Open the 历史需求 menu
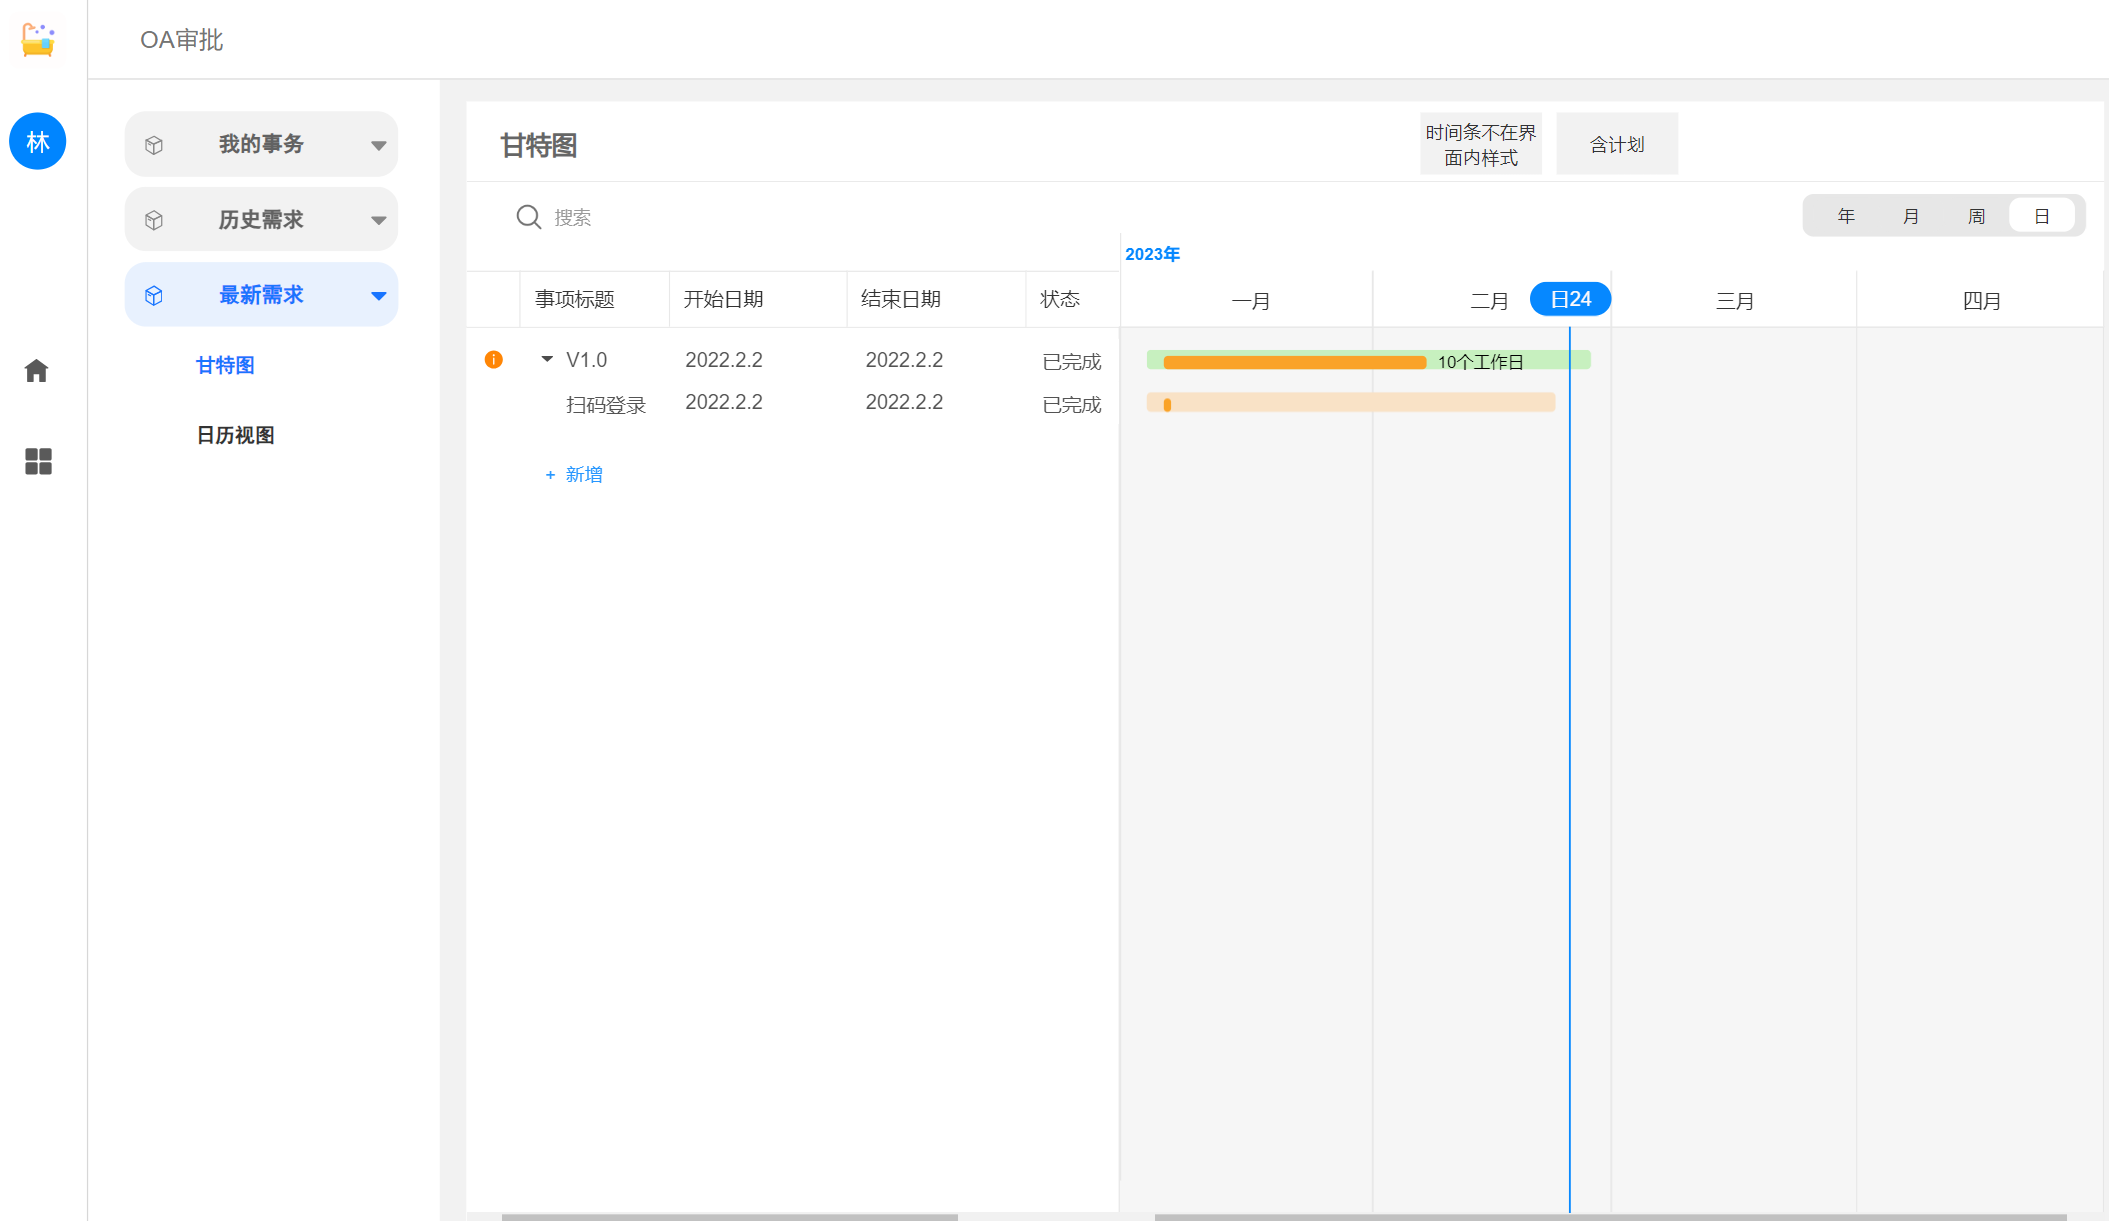 (x=261, y=219)
